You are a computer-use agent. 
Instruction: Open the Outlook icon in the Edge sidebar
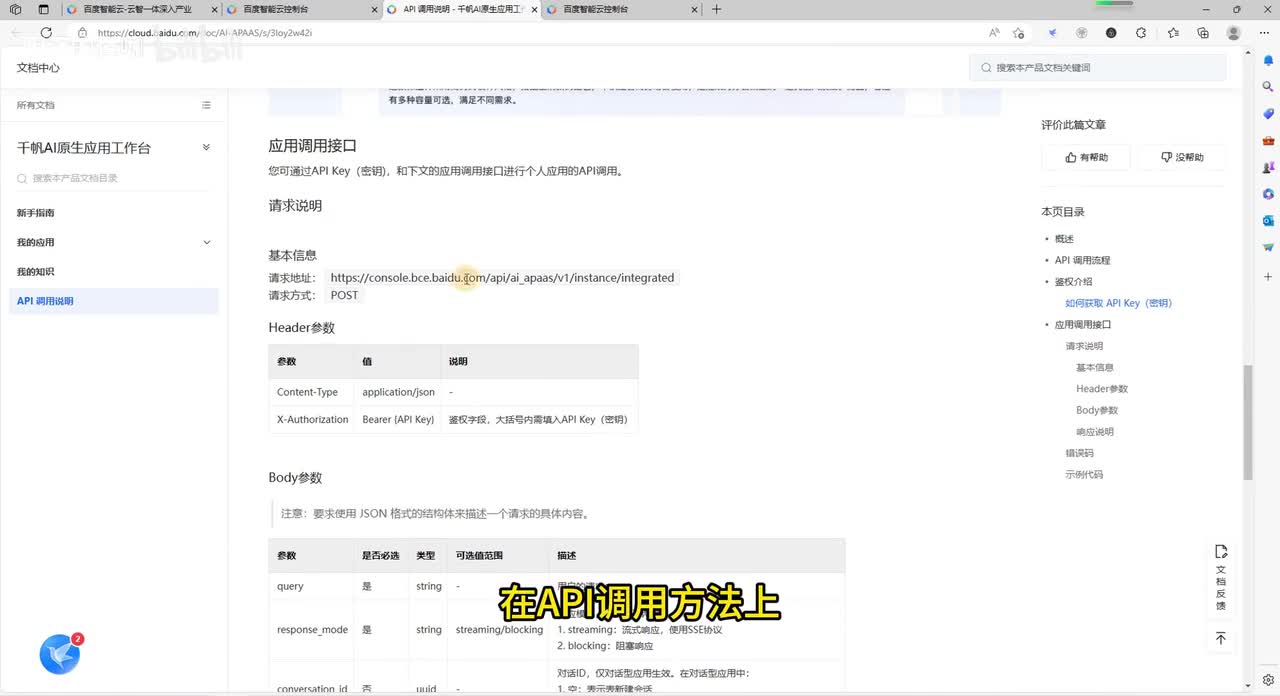point(1268,220)
